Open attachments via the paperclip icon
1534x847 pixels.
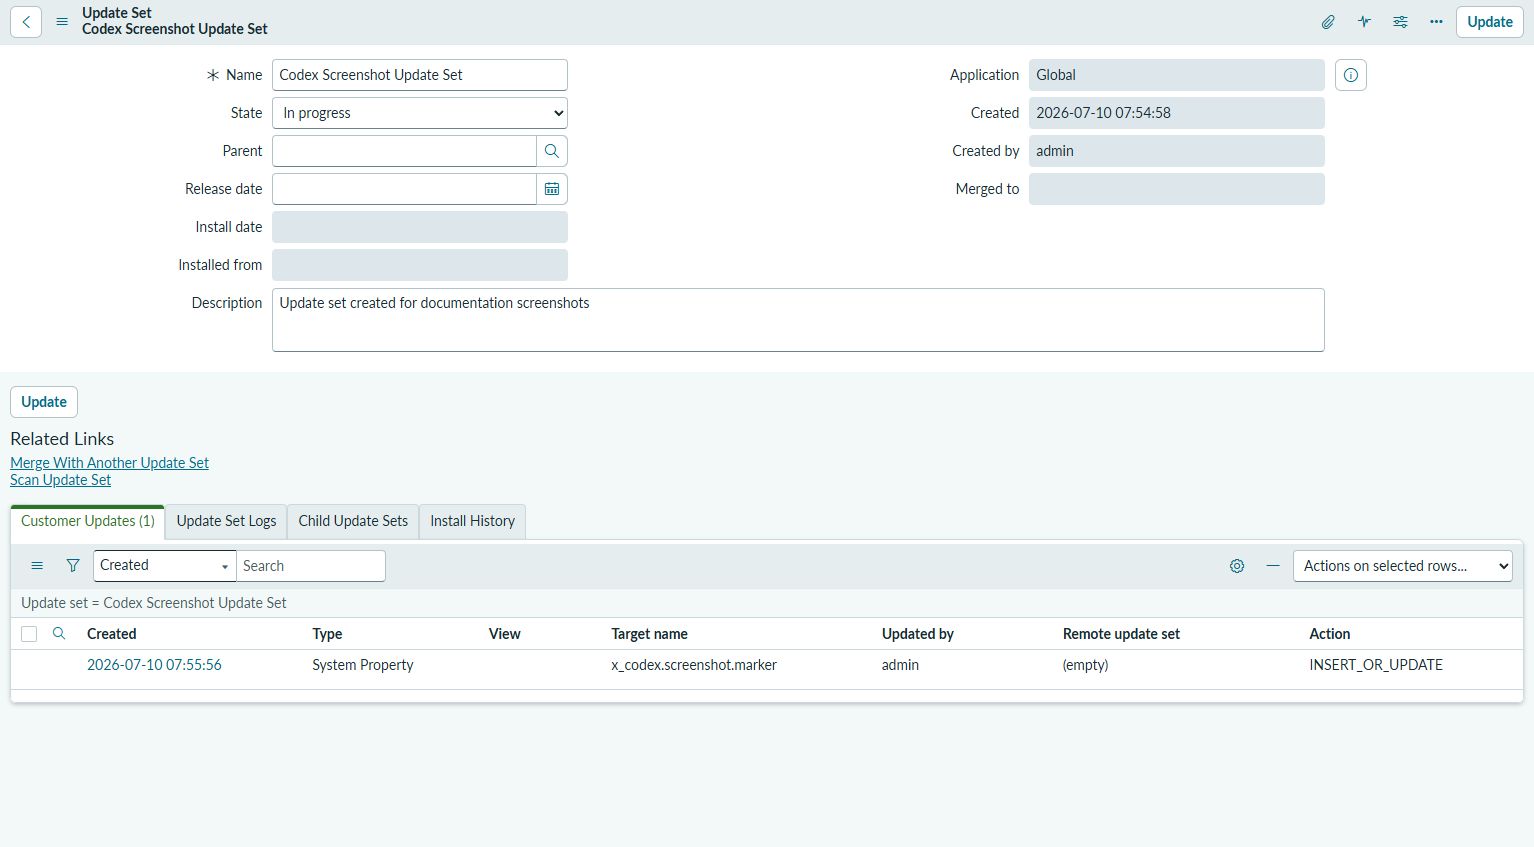point(1328,22)
